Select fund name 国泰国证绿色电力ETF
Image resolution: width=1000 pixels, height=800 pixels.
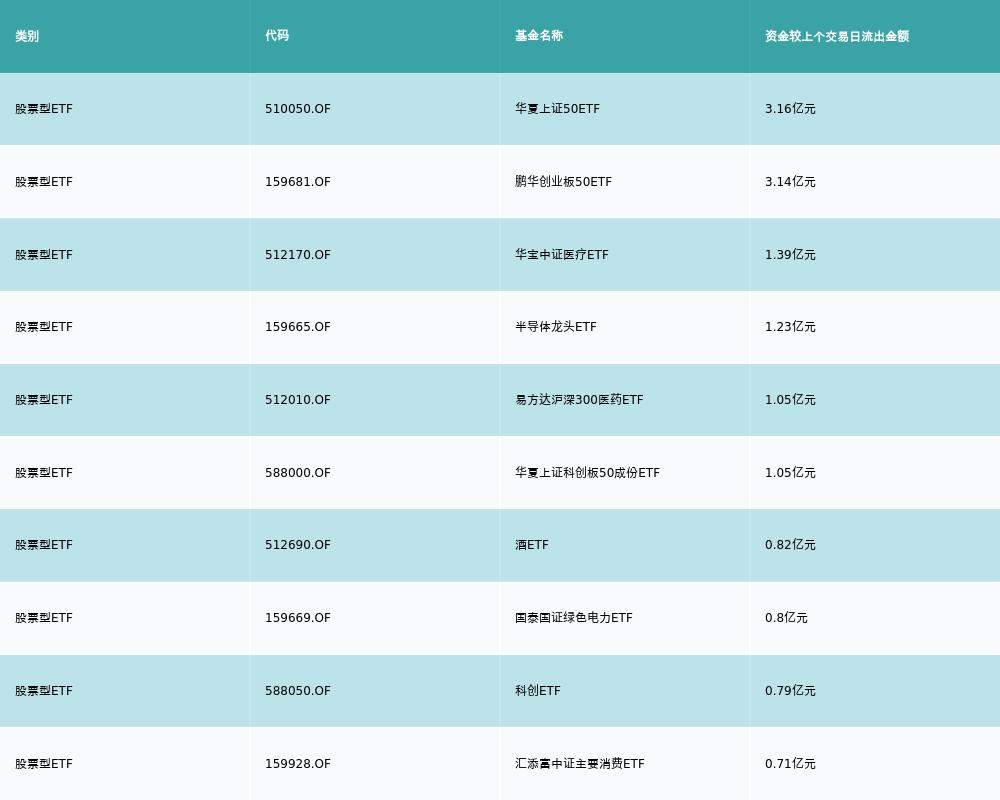pyautogui.click(x=574, y=618)
